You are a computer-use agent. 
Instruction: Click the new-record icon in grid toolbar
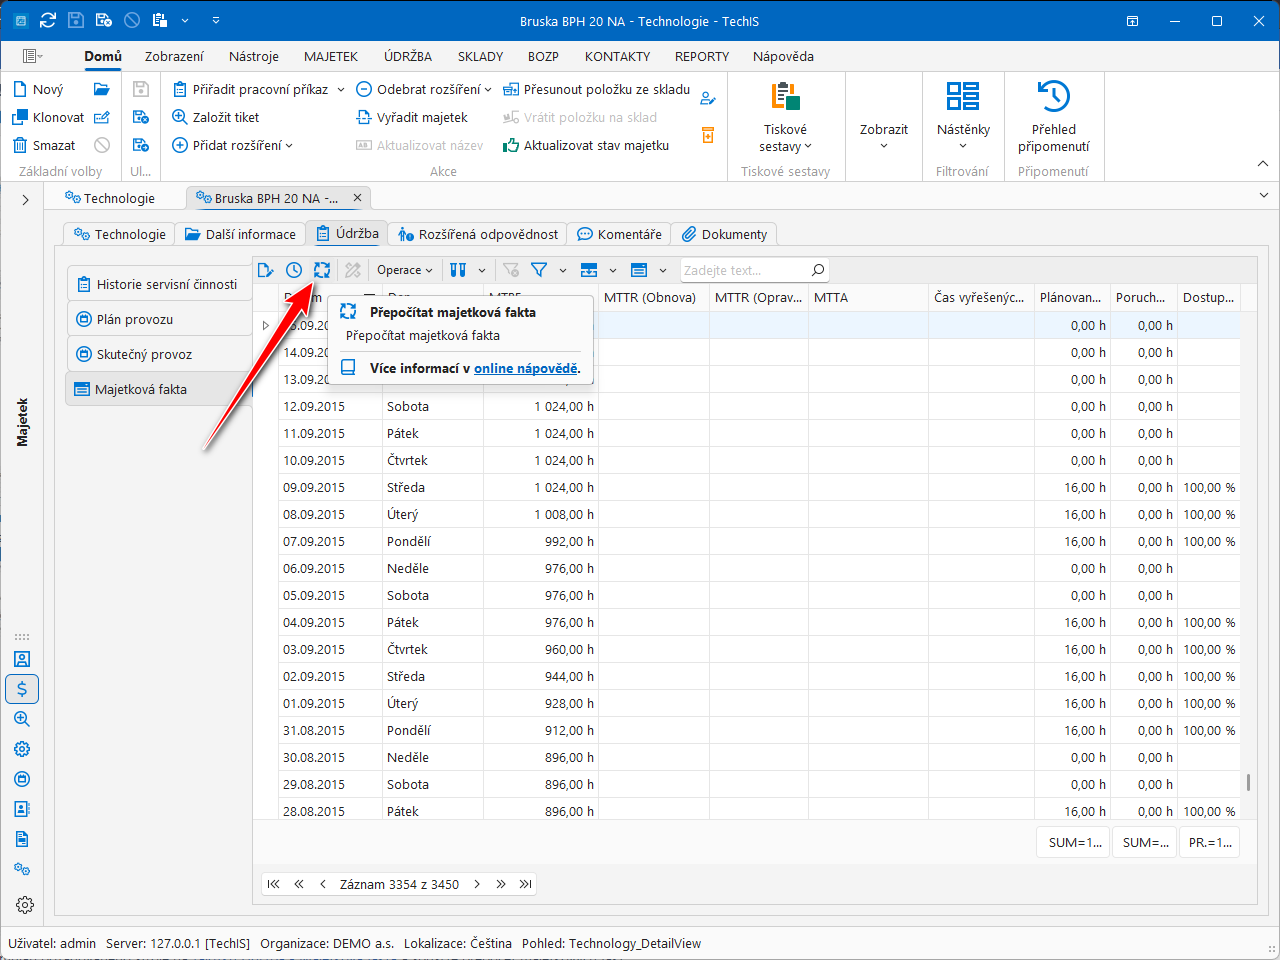tap(265, 270)
